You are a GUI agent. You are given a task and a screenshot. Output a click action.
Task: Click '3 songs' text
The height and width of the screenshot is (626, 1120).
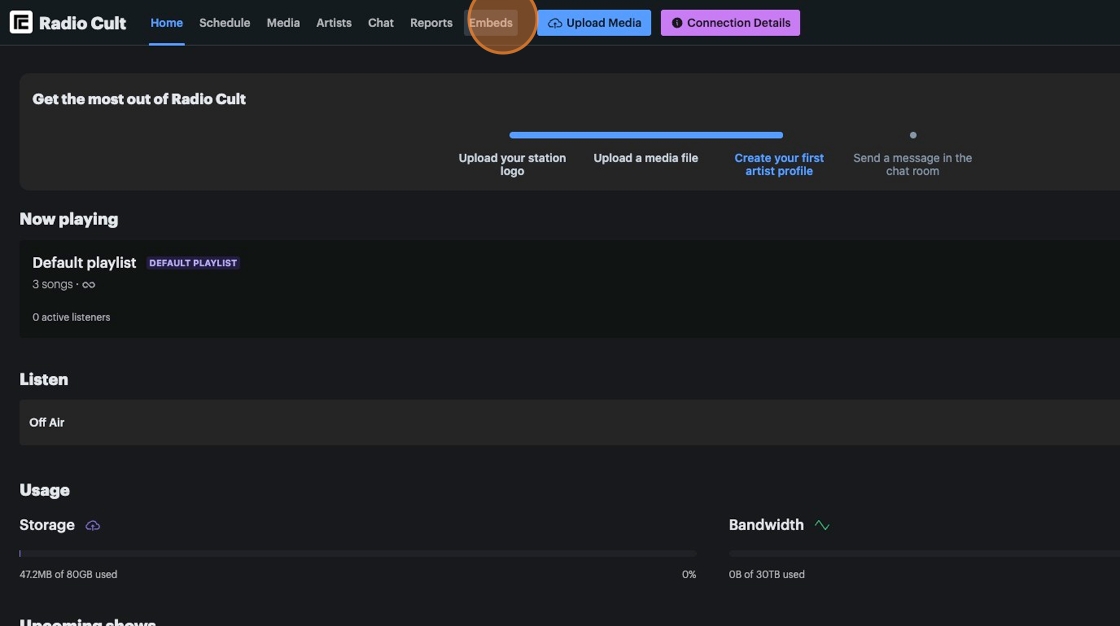[53, 284]
